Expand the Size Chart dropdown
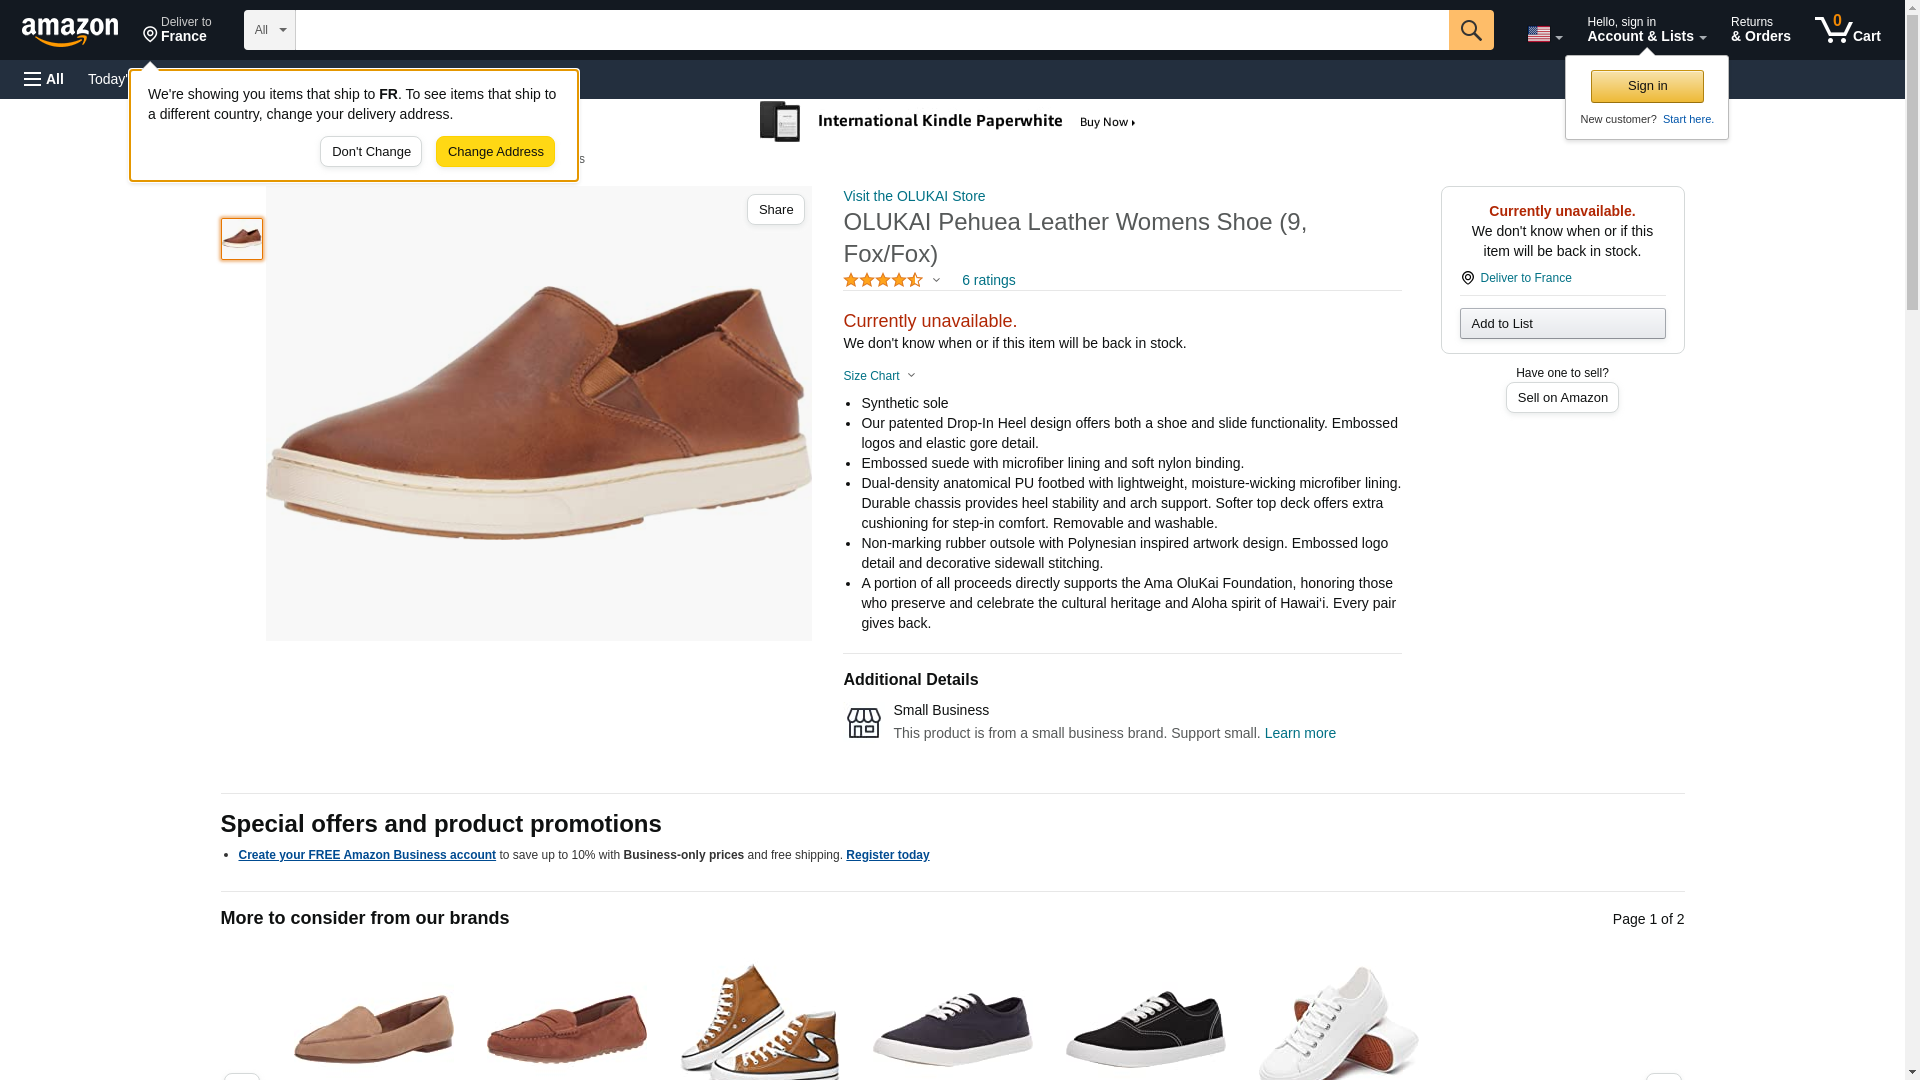Image resolution: width=1920 pixels, height=1080 pixels. click(879, 376)
